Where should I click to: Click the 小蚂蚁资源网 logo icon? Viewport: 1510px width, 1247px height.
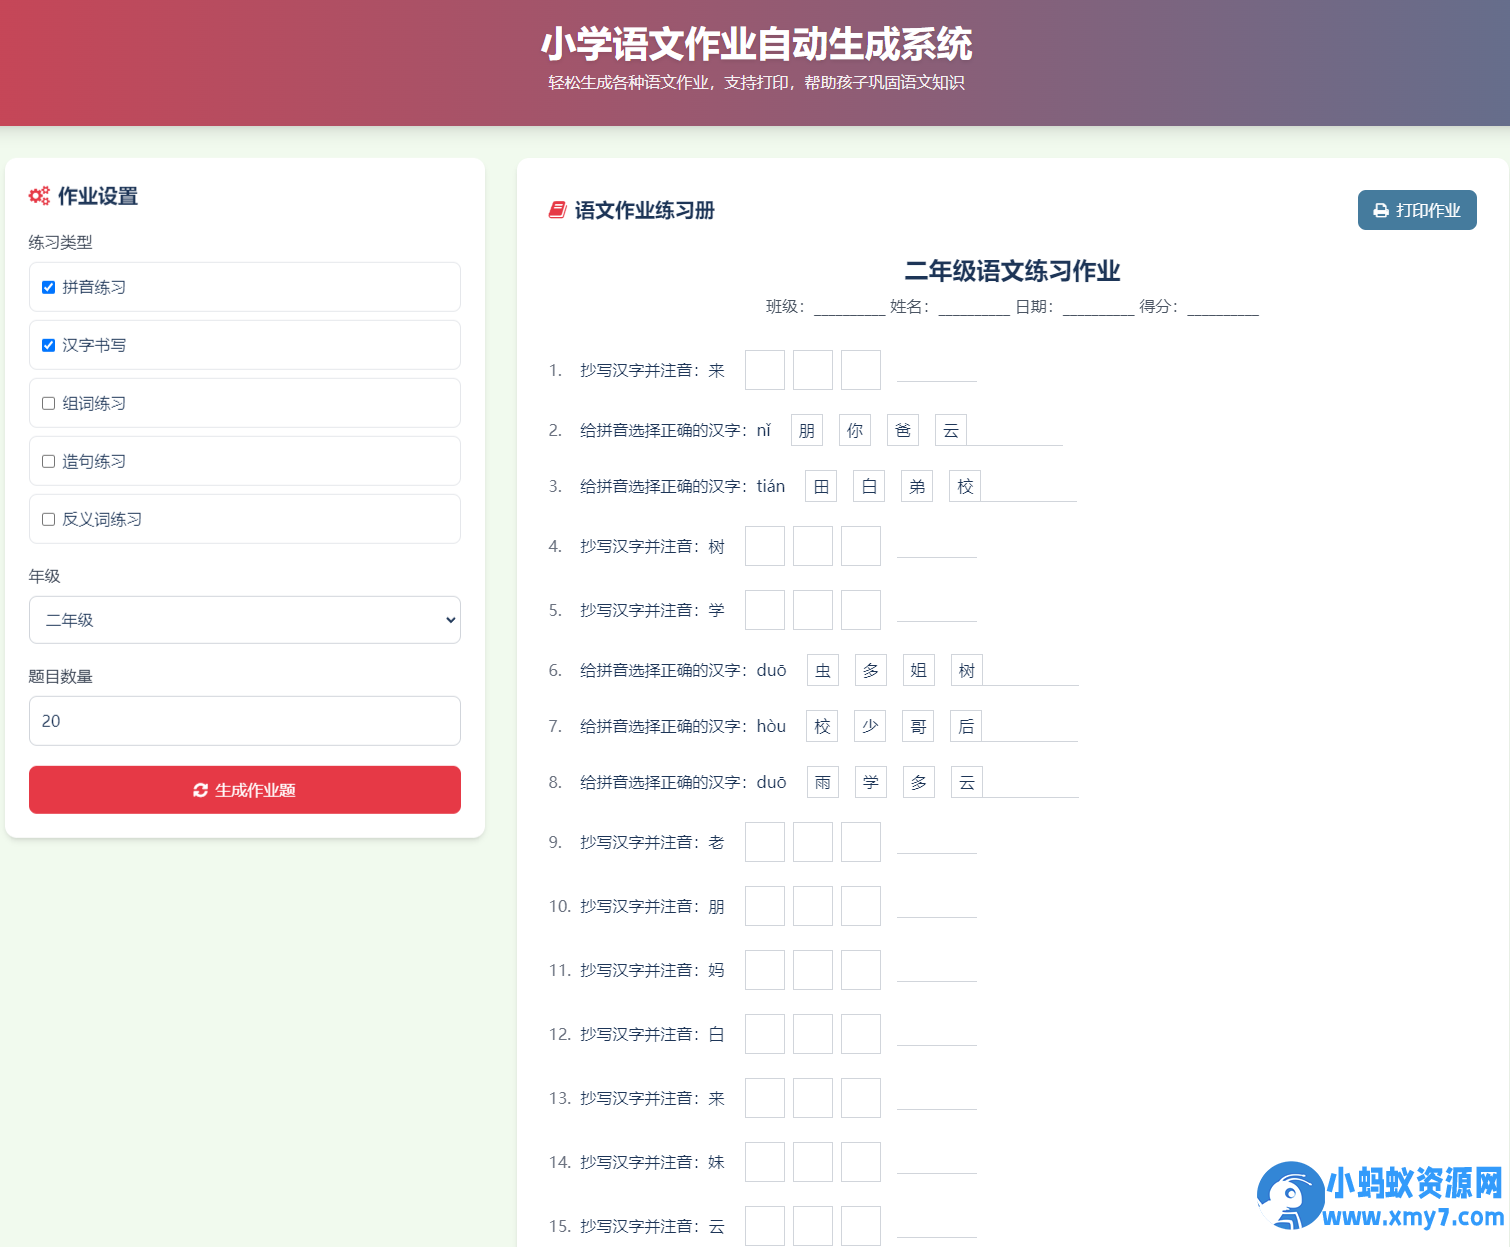pyautogui.click(x=1292, y=1196)
